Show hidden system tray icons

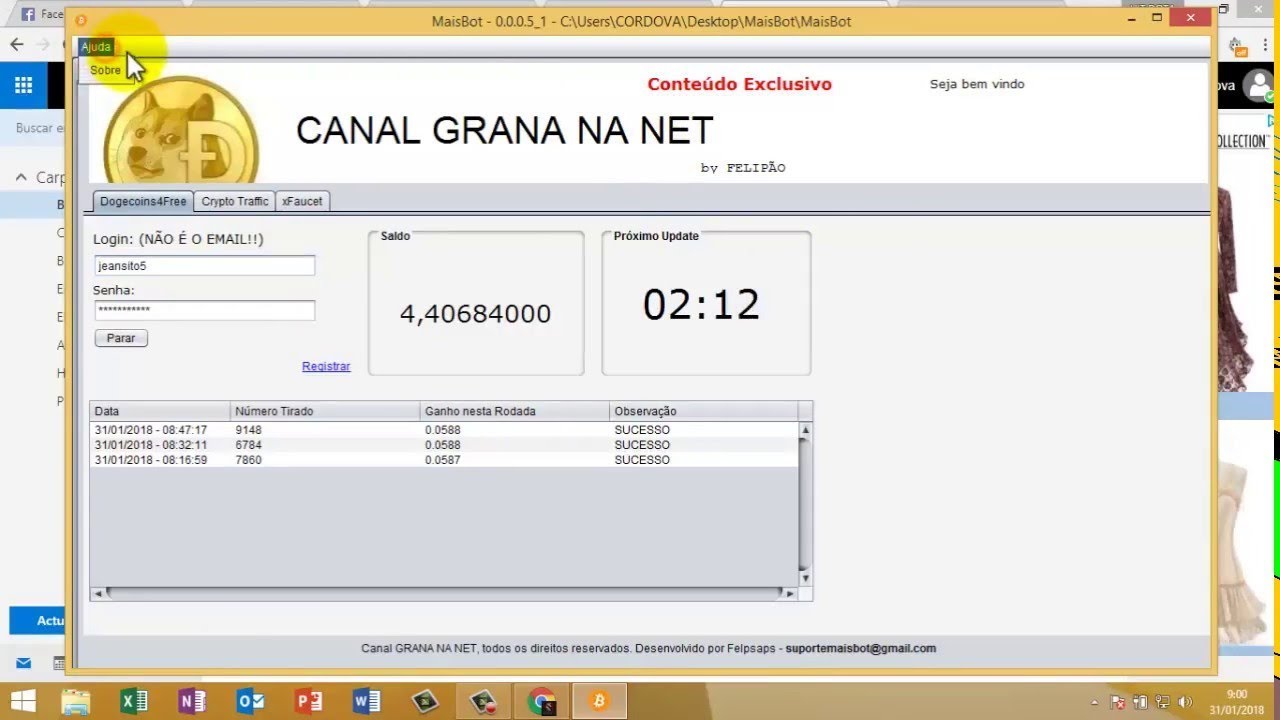tap(1094, 702)
